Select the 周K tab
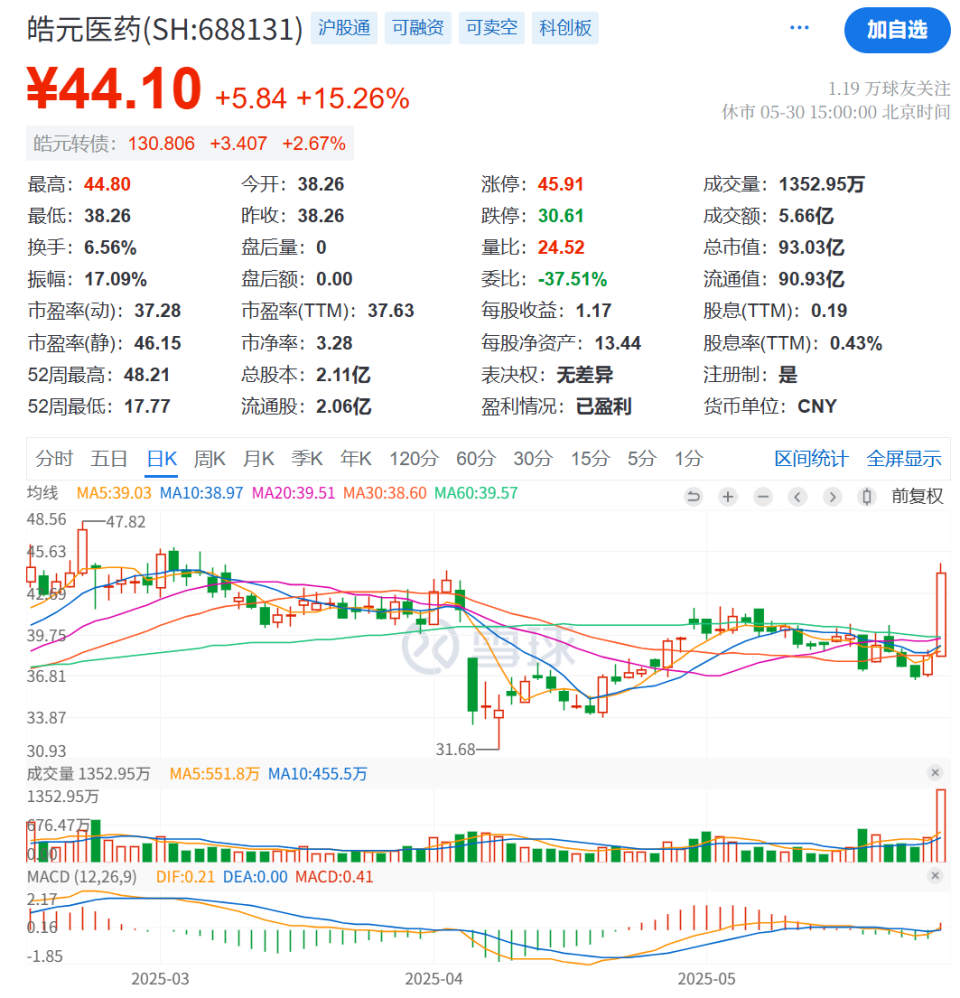The width and height of the screenshot is (960, 998). [x=209, y=458]
